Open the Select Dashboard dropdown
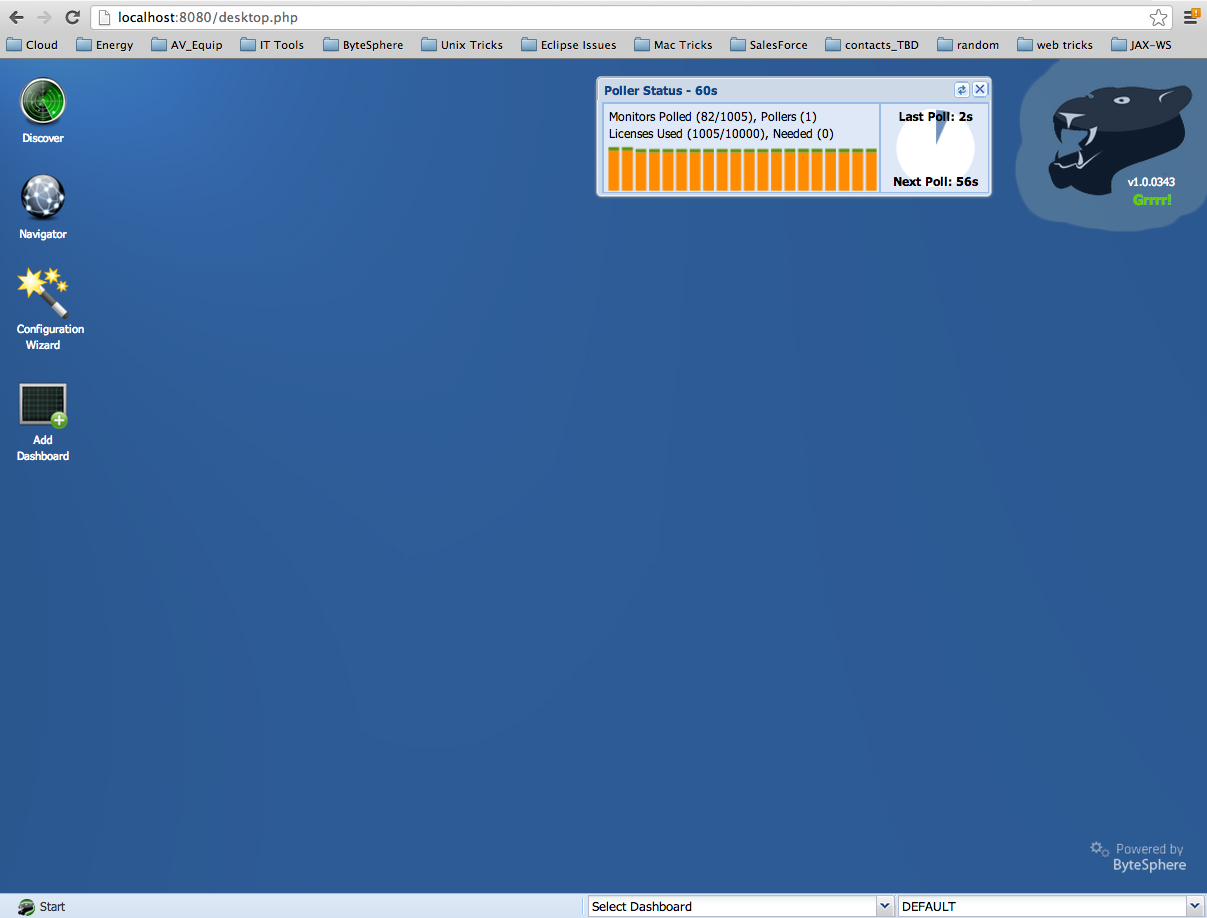This screenshot has height=918, width=1207. (x=740, y=906)
